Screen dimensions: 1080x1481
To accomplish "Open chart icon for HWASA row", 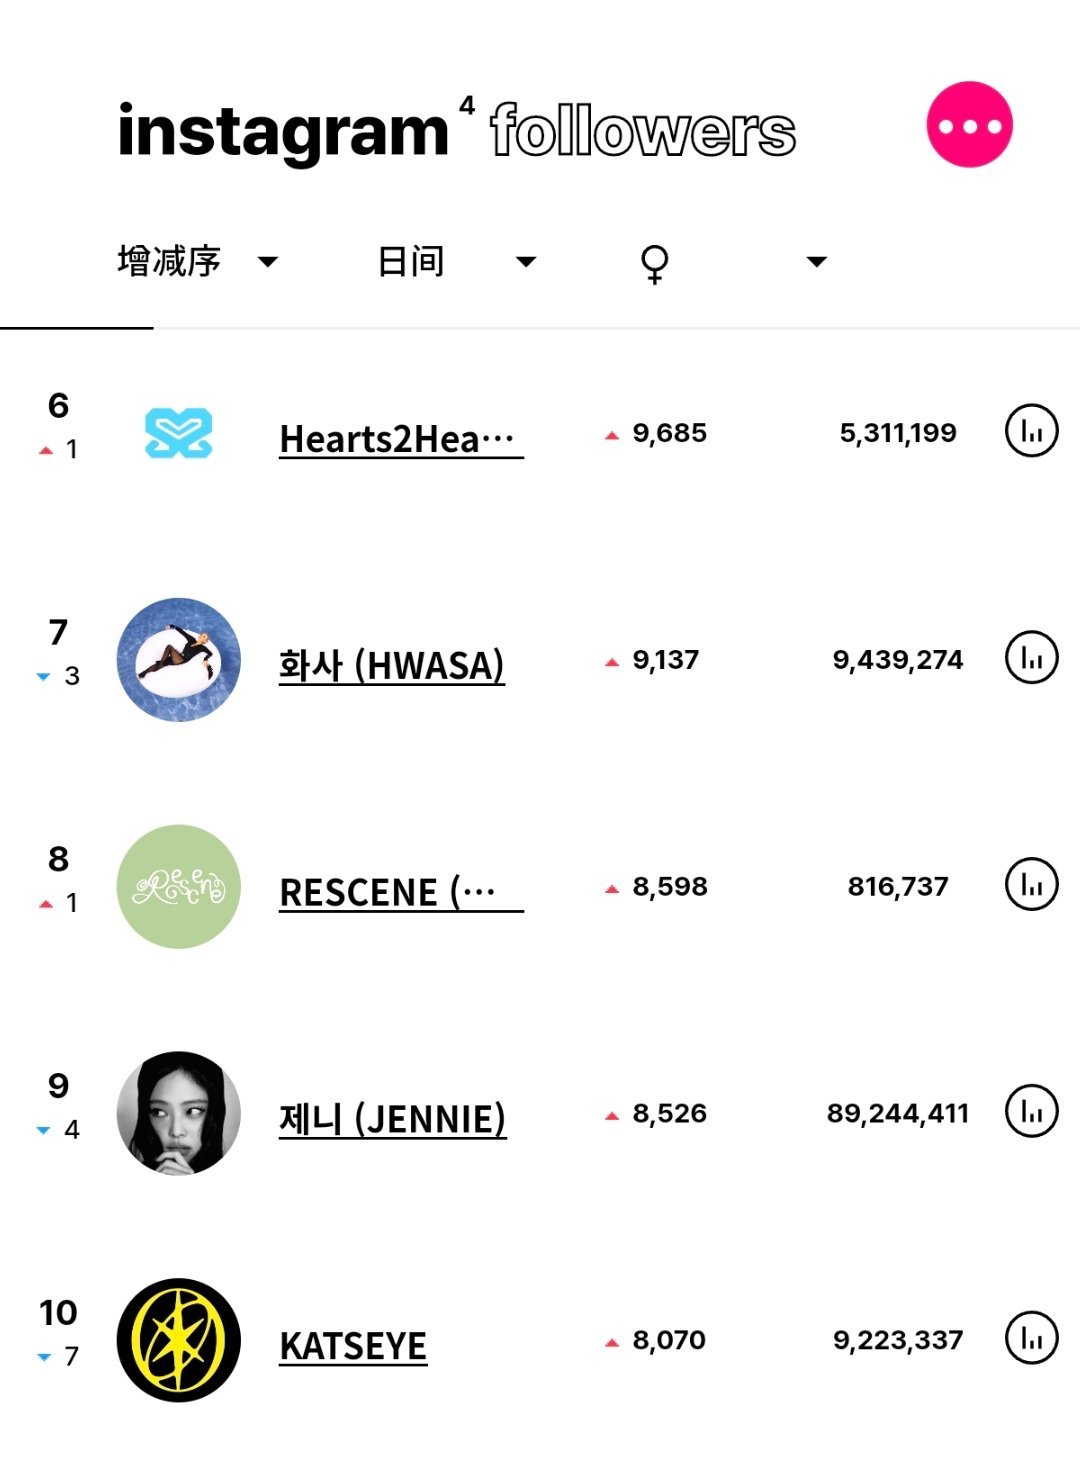I will point(1031,658).
